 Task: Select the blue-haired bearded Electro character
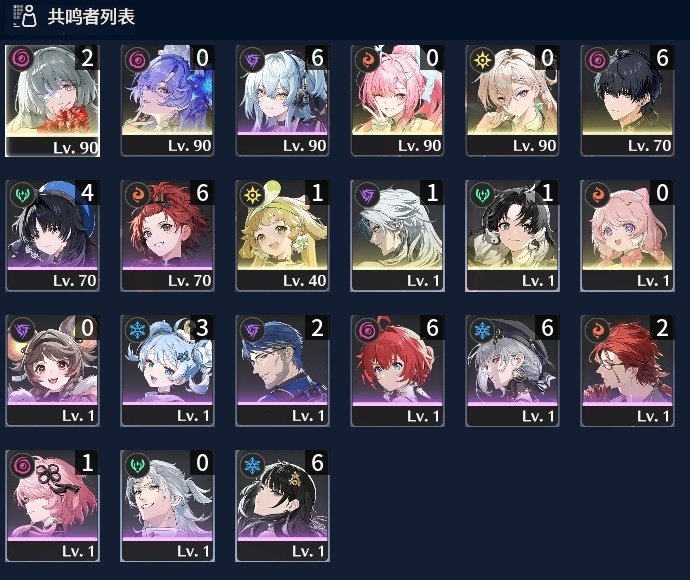pos(283,371)
